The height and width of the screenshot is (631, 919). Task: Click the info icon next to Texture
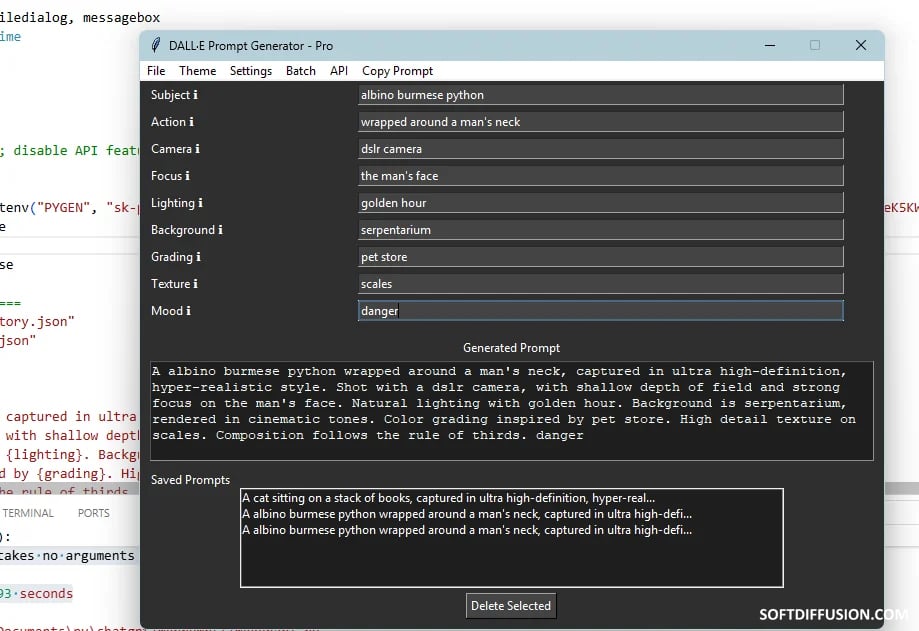pos(195,284)
